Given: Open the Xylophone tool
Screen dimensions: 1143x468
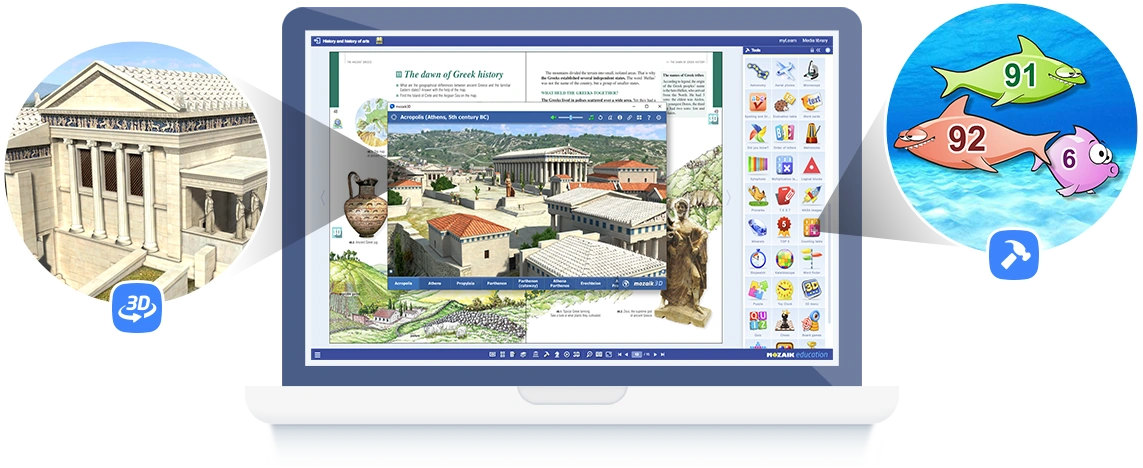Looking at the screenshot, I should pyautogui.click(x=757, y=168).
